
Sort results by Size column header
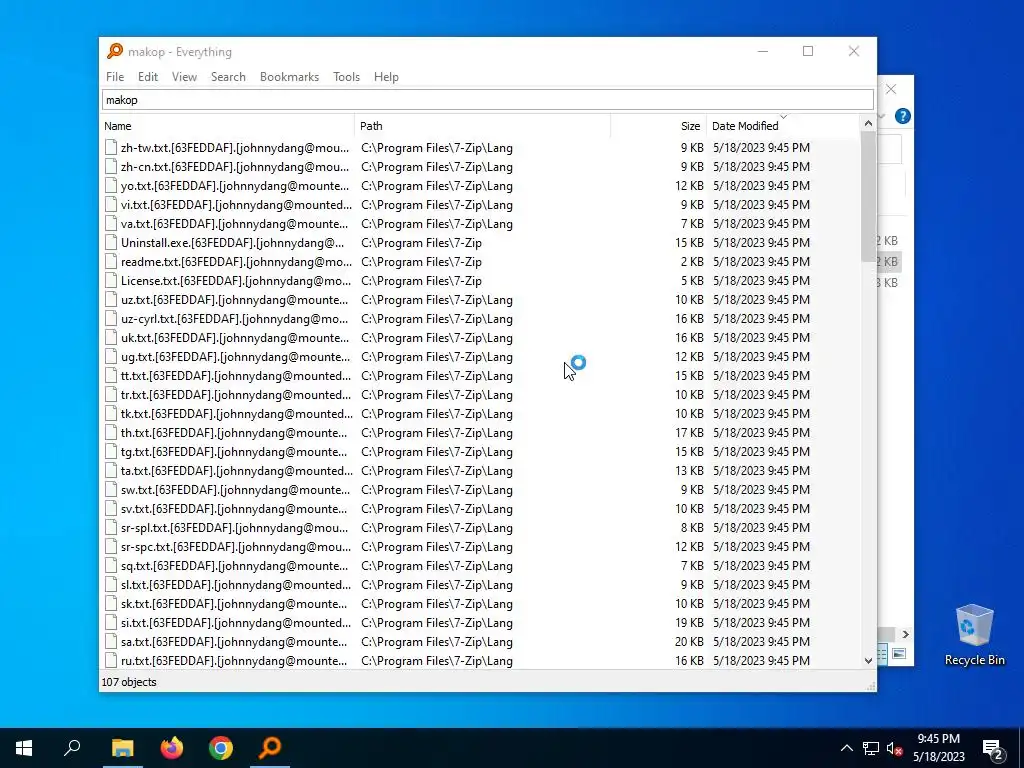point(658,126)
